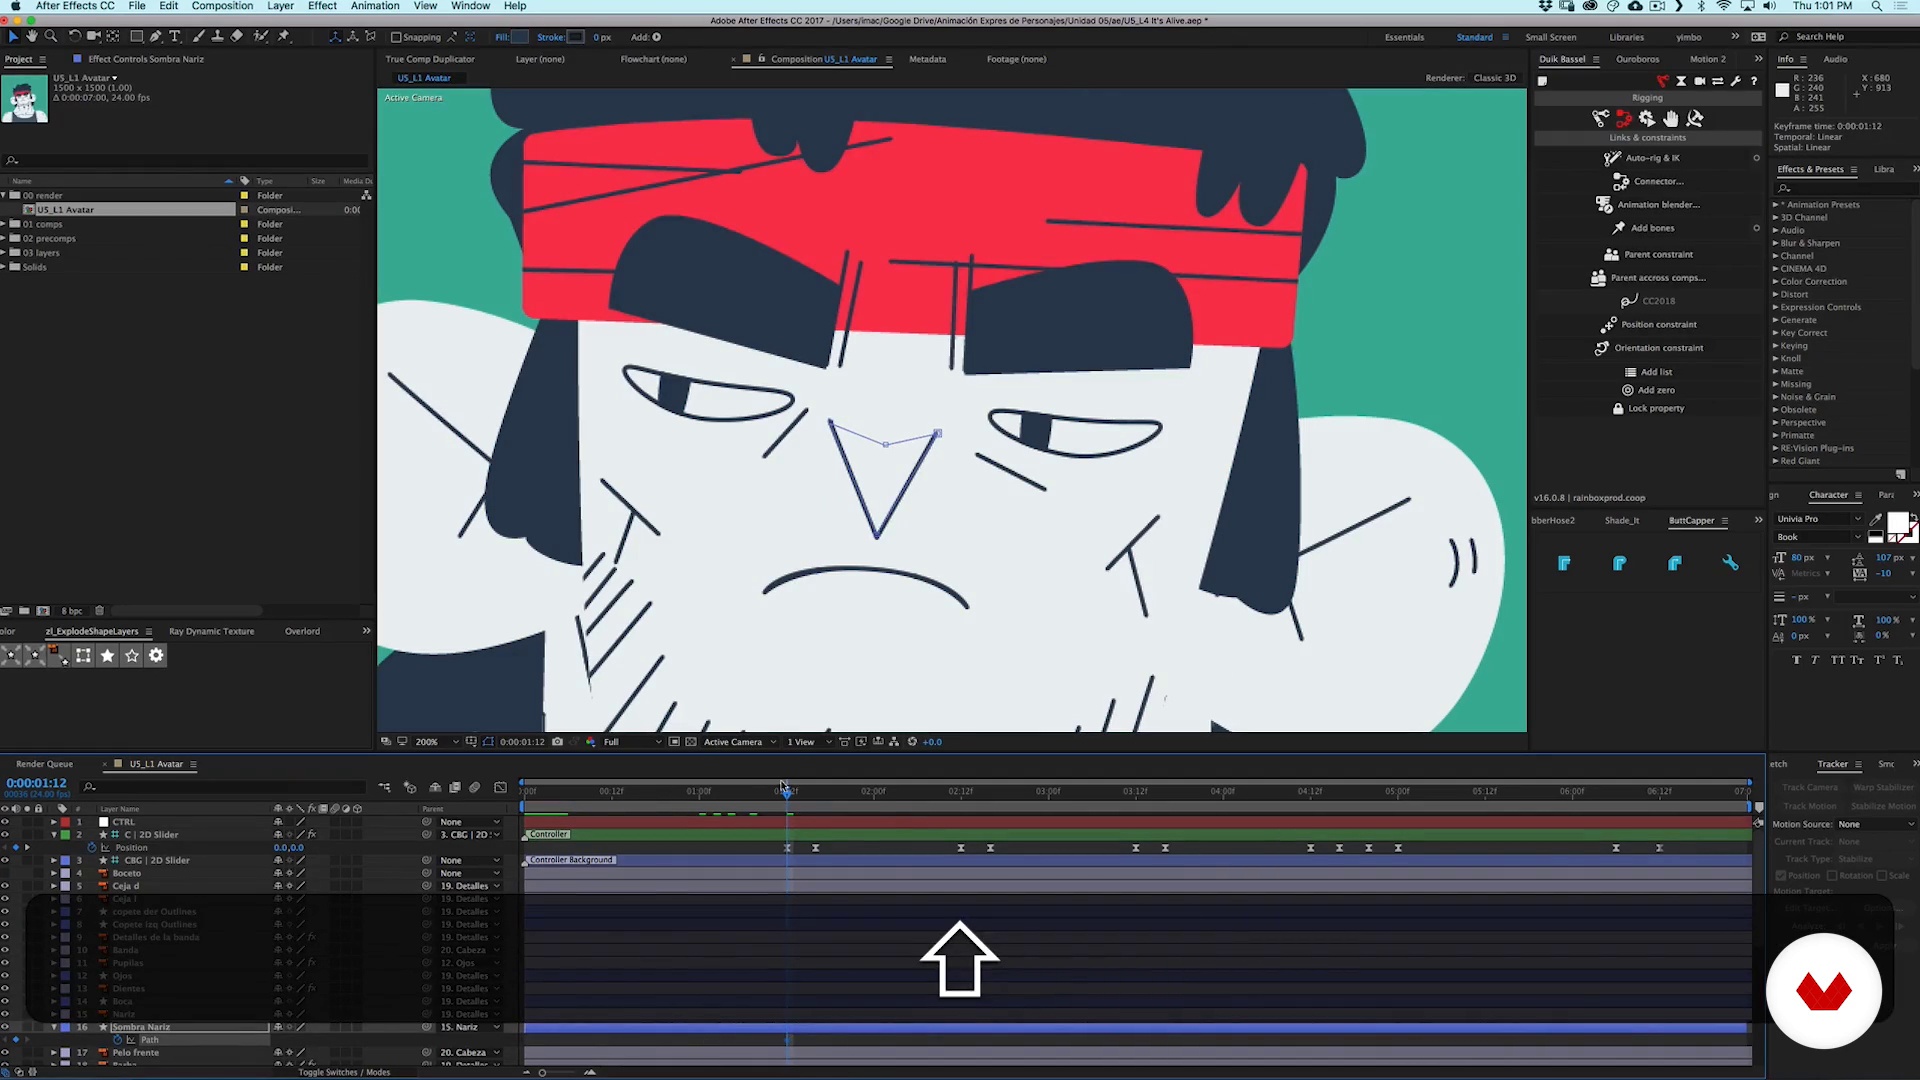
Task: Click first ButtCapper blue cap icon
Action: [x=1565, y=563]
